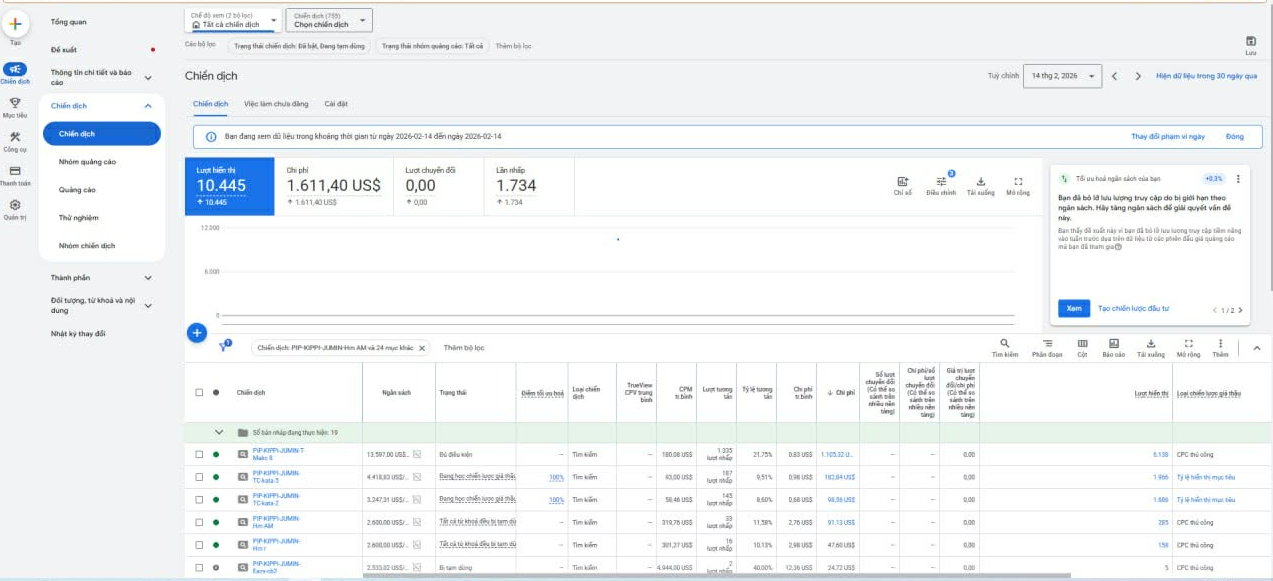Open the Quản trị gear icon
Screen dimensions: 1273x581
(15, 204)
